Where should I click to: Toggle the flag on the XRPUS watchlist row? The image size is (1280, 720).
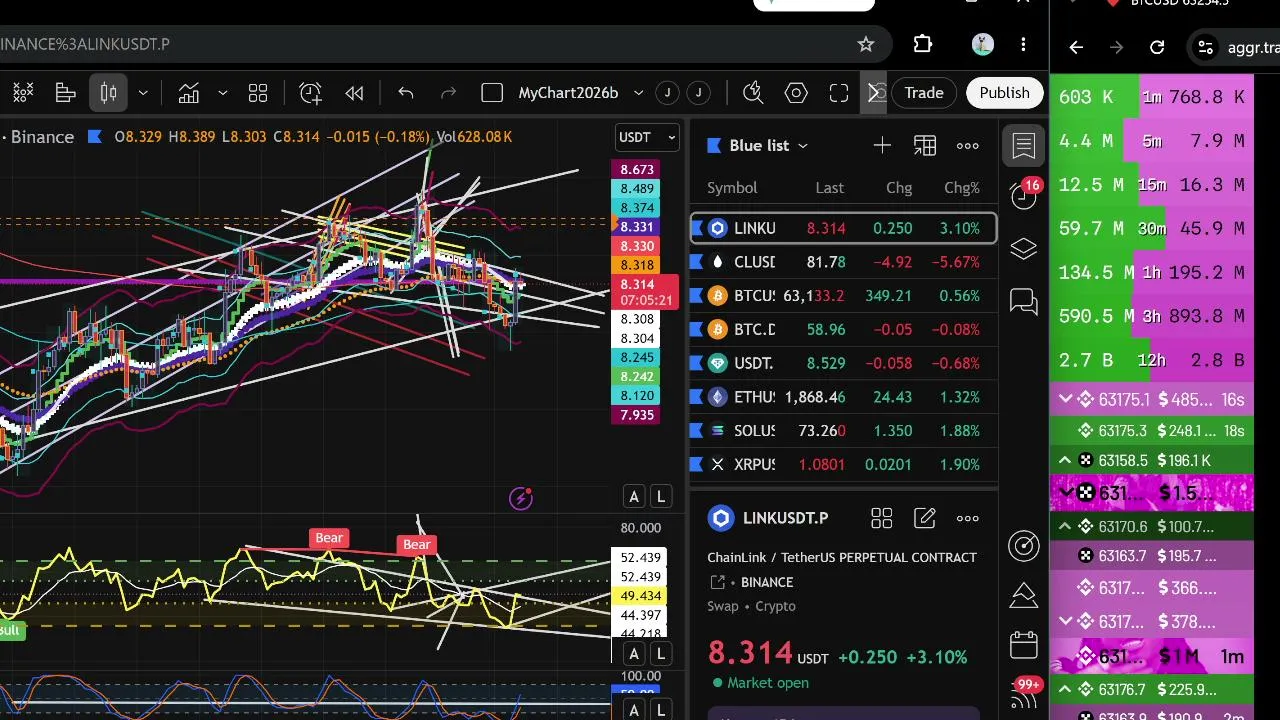coord(697,464)
